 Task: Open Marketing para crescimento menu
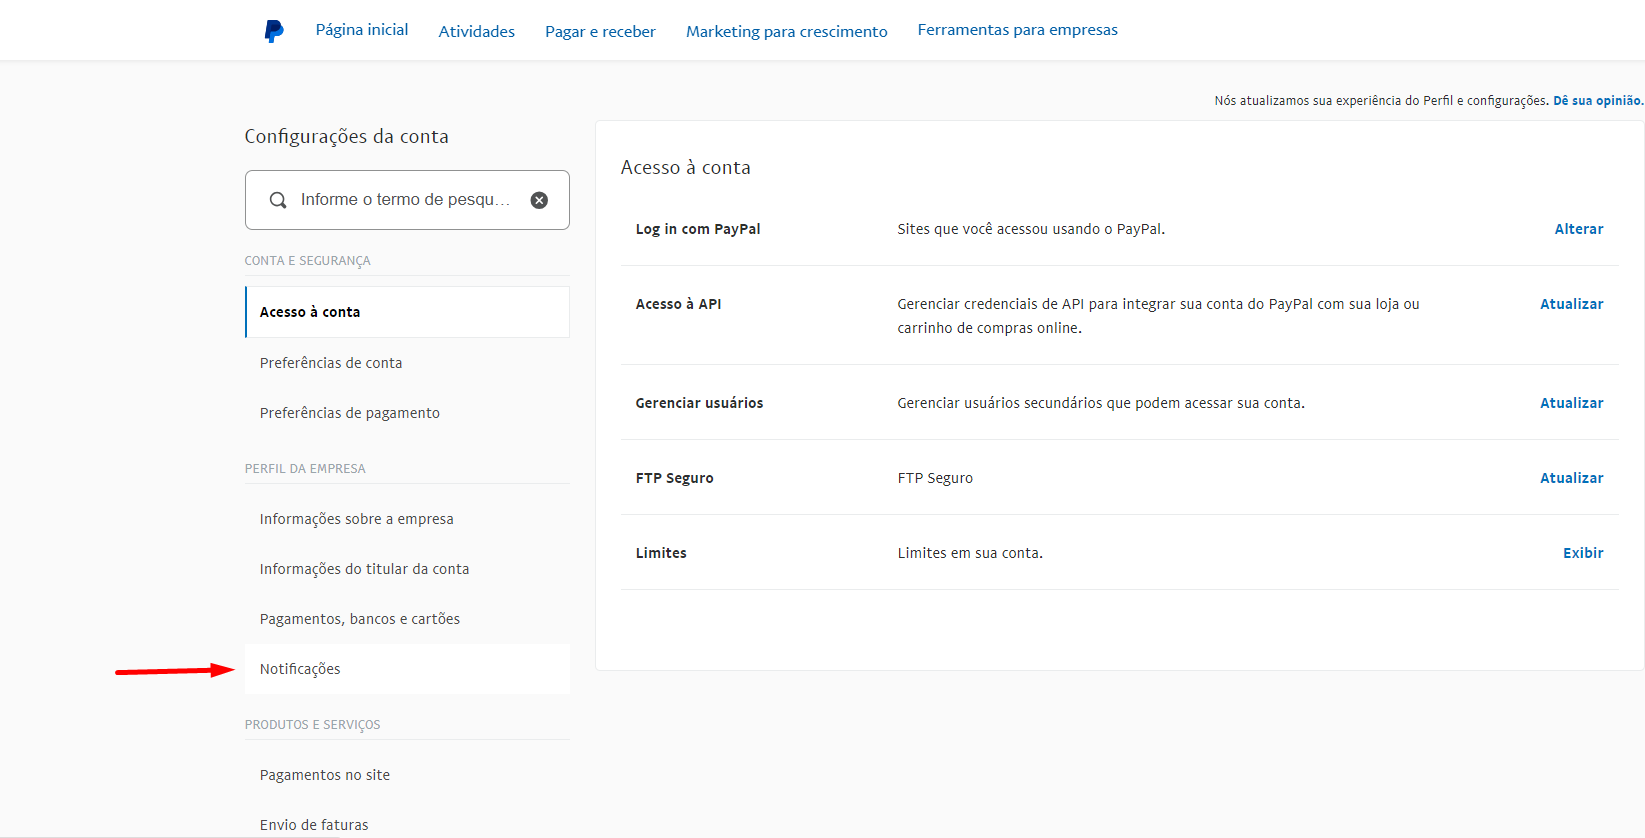coord(787,32)
